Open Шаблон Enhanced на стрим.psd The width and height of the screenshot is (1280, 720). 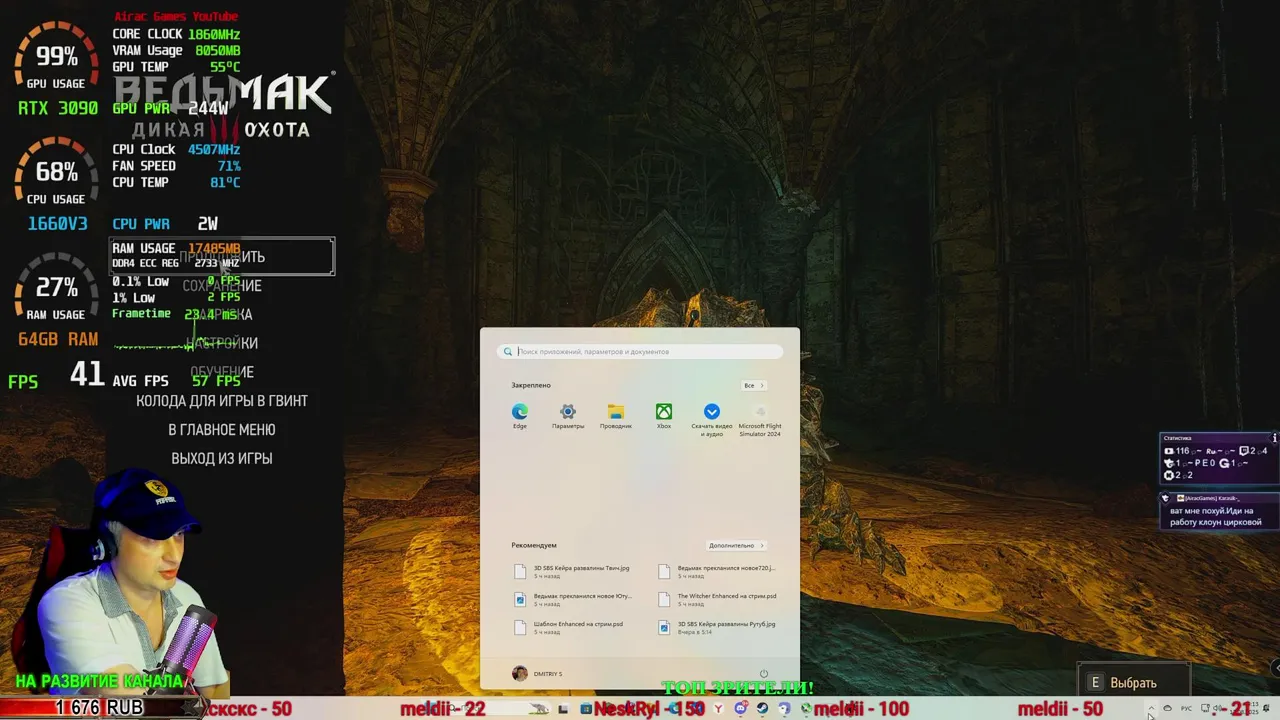[x=569, y=627]
